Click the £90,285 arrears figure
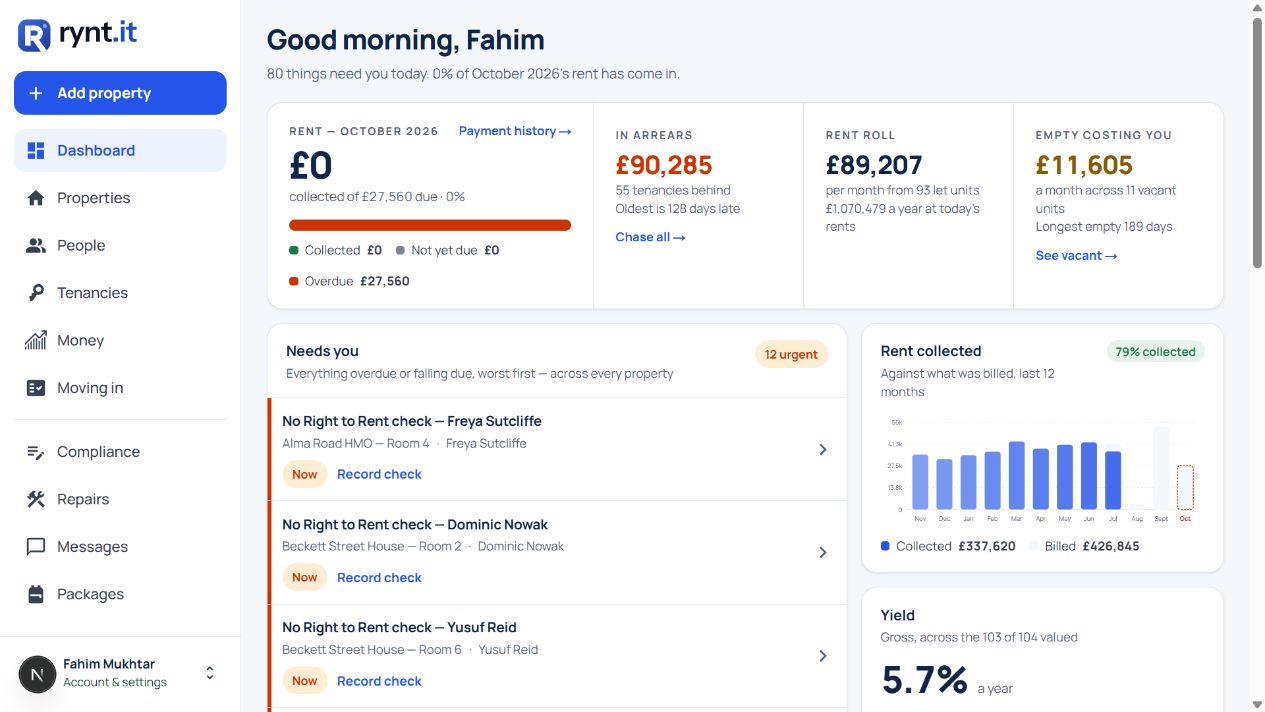Image resolution: width=1265 pixels, height=712 pixels. [664, 165]
